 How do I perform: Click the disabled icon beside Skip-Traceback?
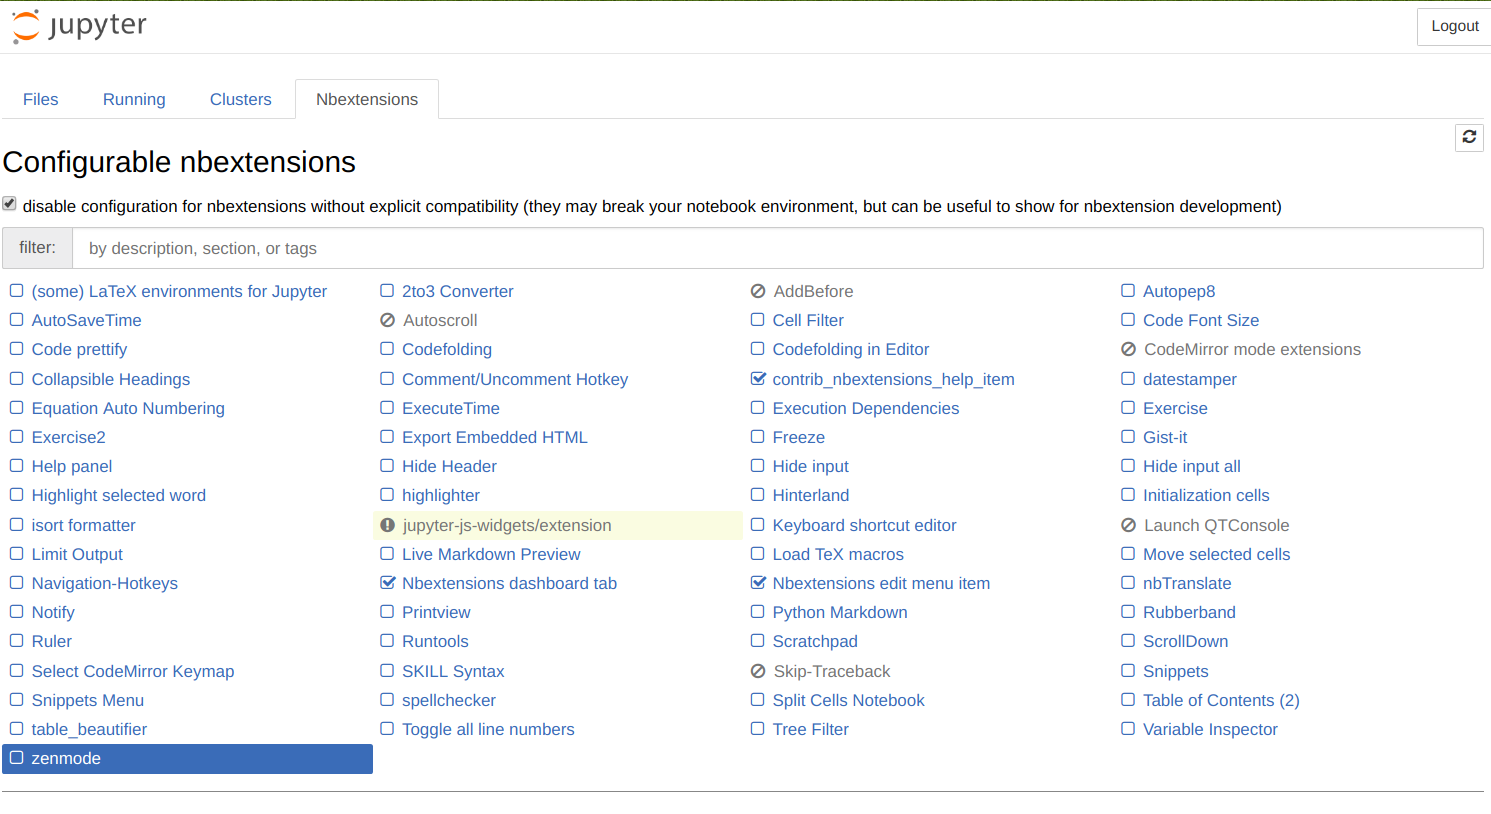pyautogui.click(x=758, y=672)
